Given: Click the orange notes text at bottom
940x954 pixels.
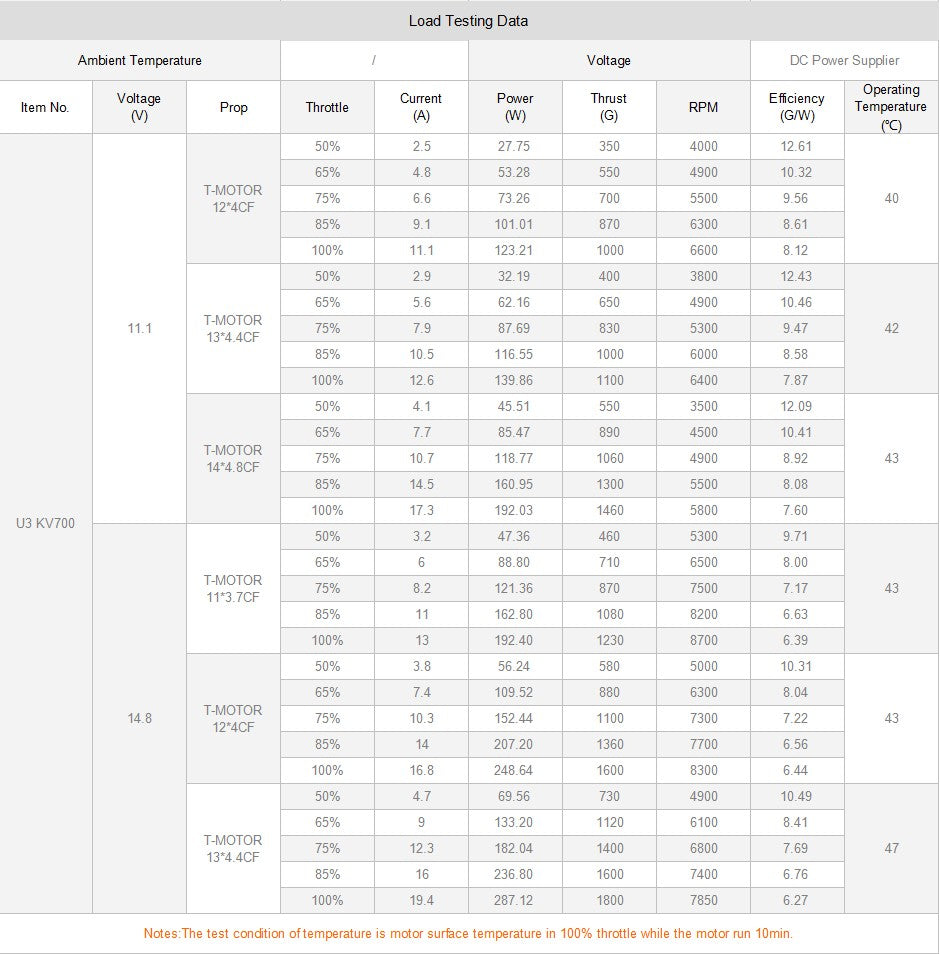Looking at the screenshot, I should (468, 933).
